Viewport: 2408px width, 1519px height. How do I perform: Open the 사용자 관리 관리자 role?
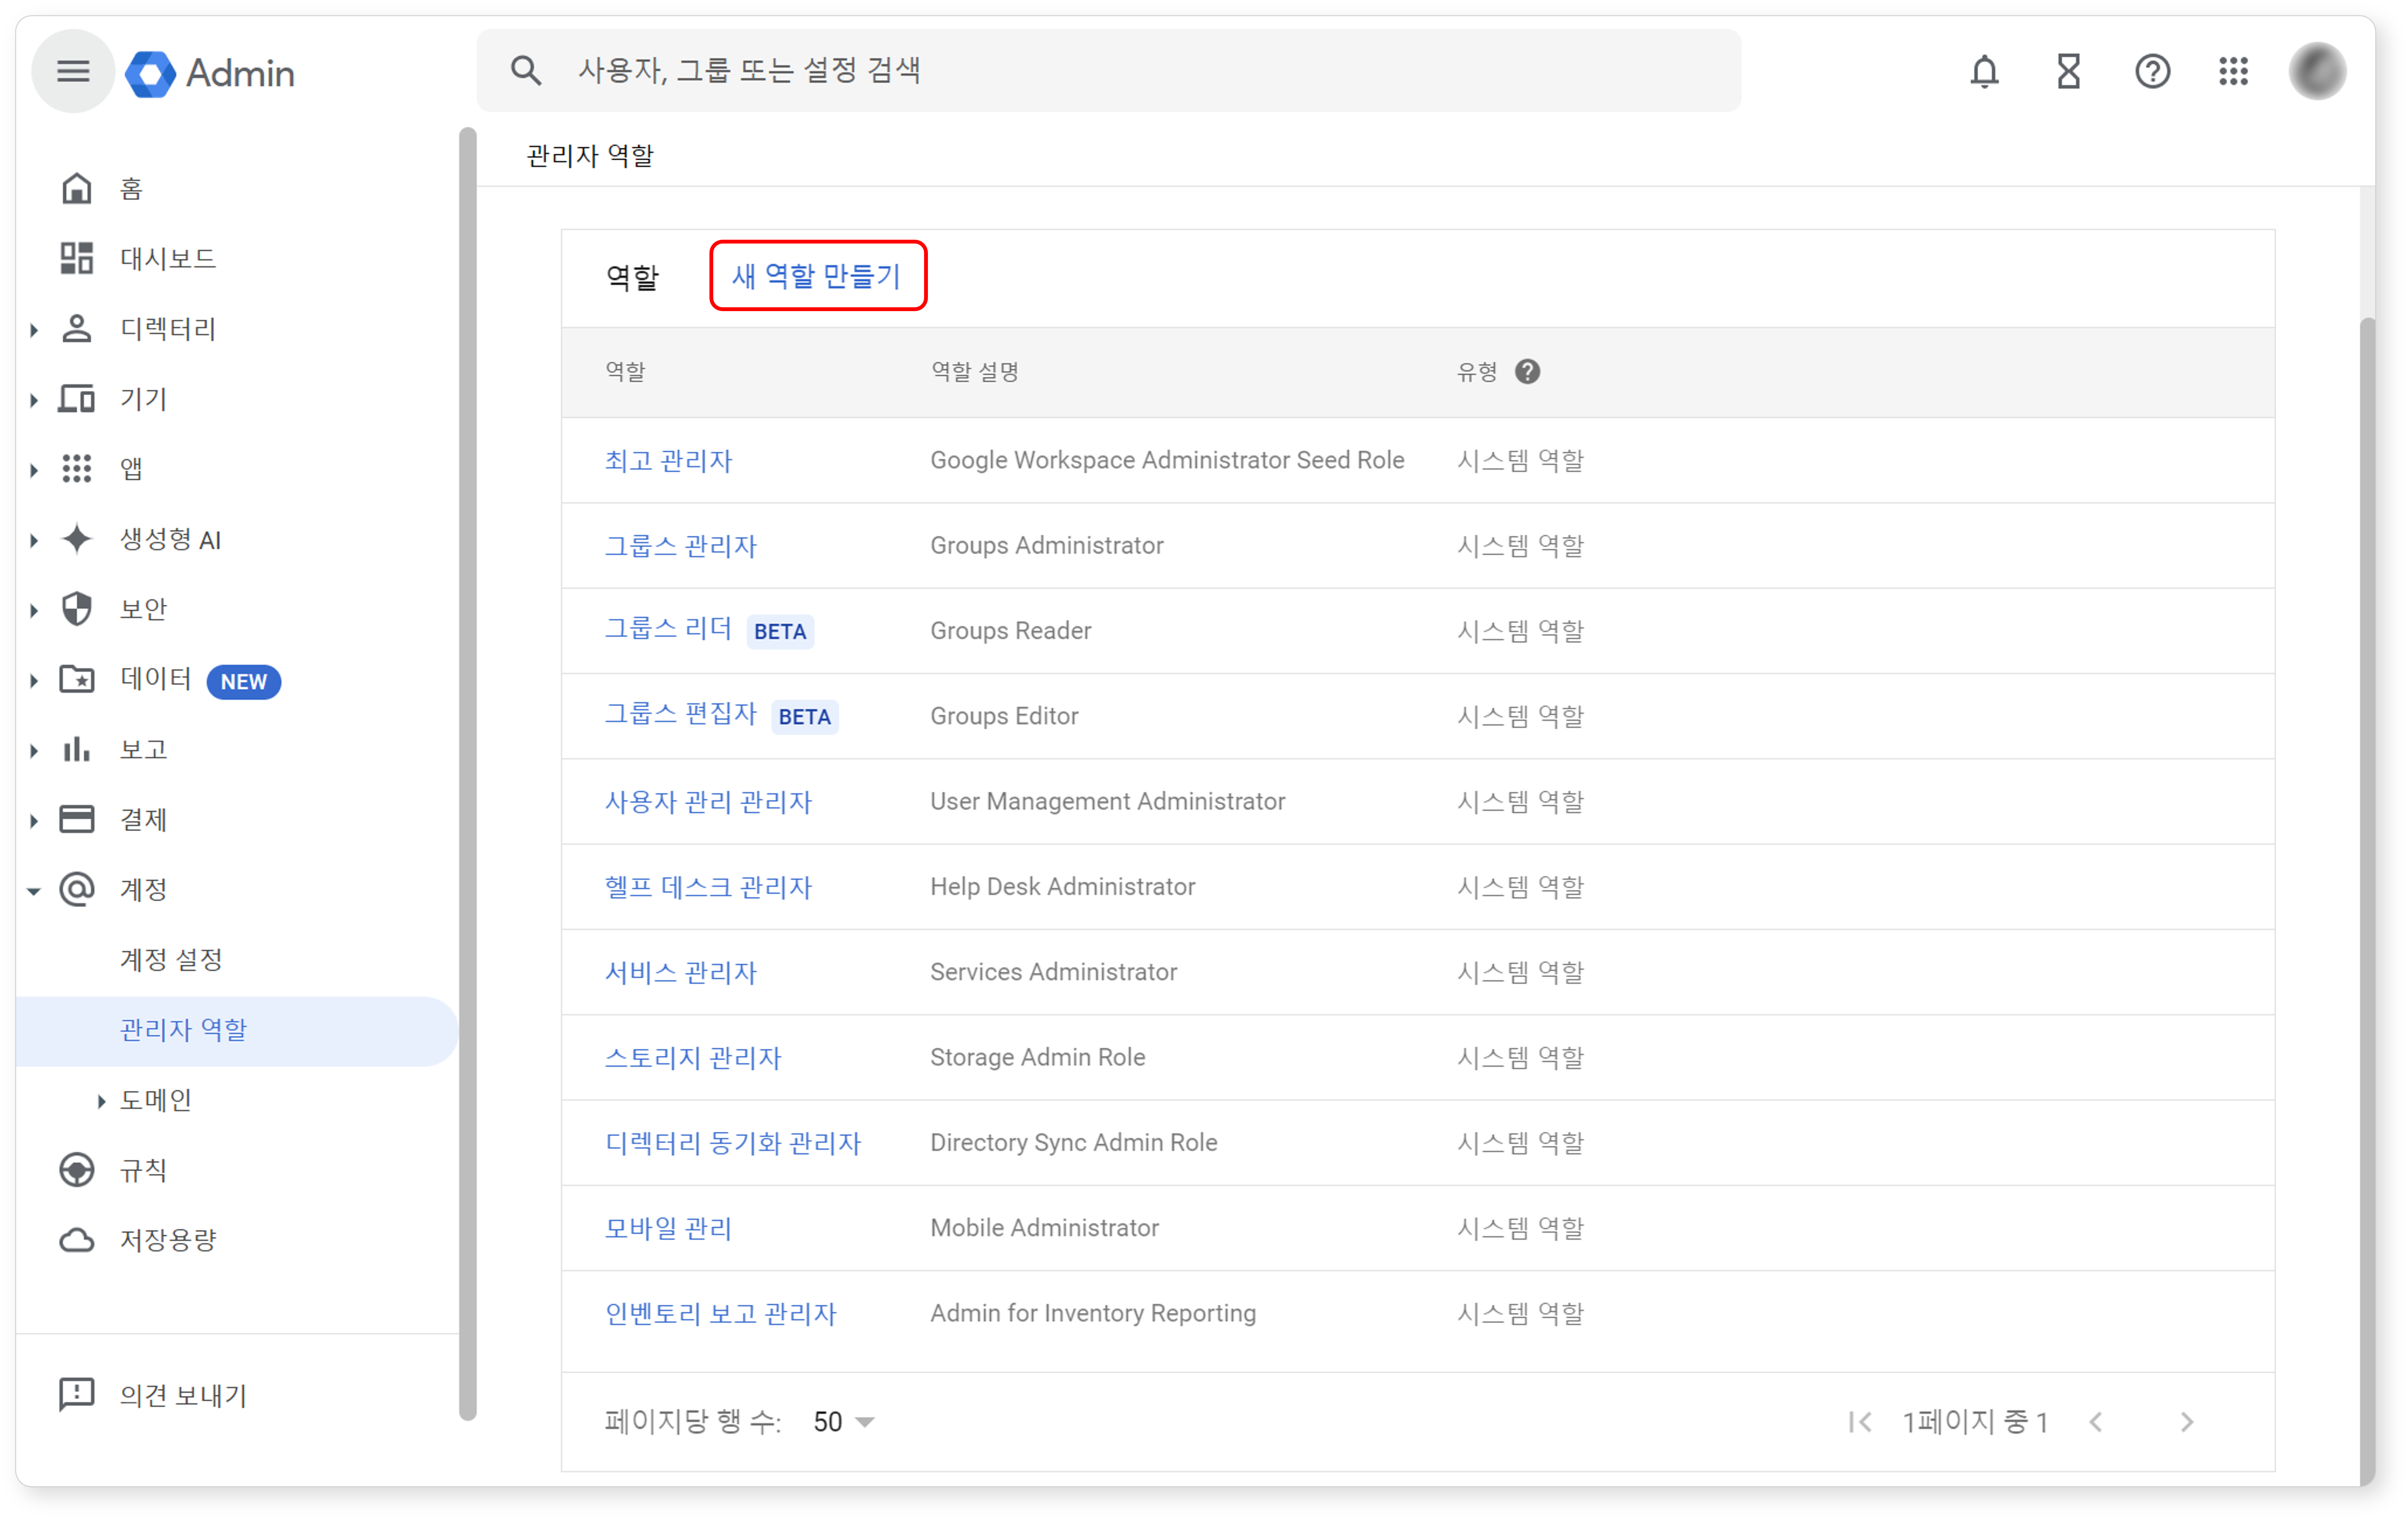pos(708,801)
